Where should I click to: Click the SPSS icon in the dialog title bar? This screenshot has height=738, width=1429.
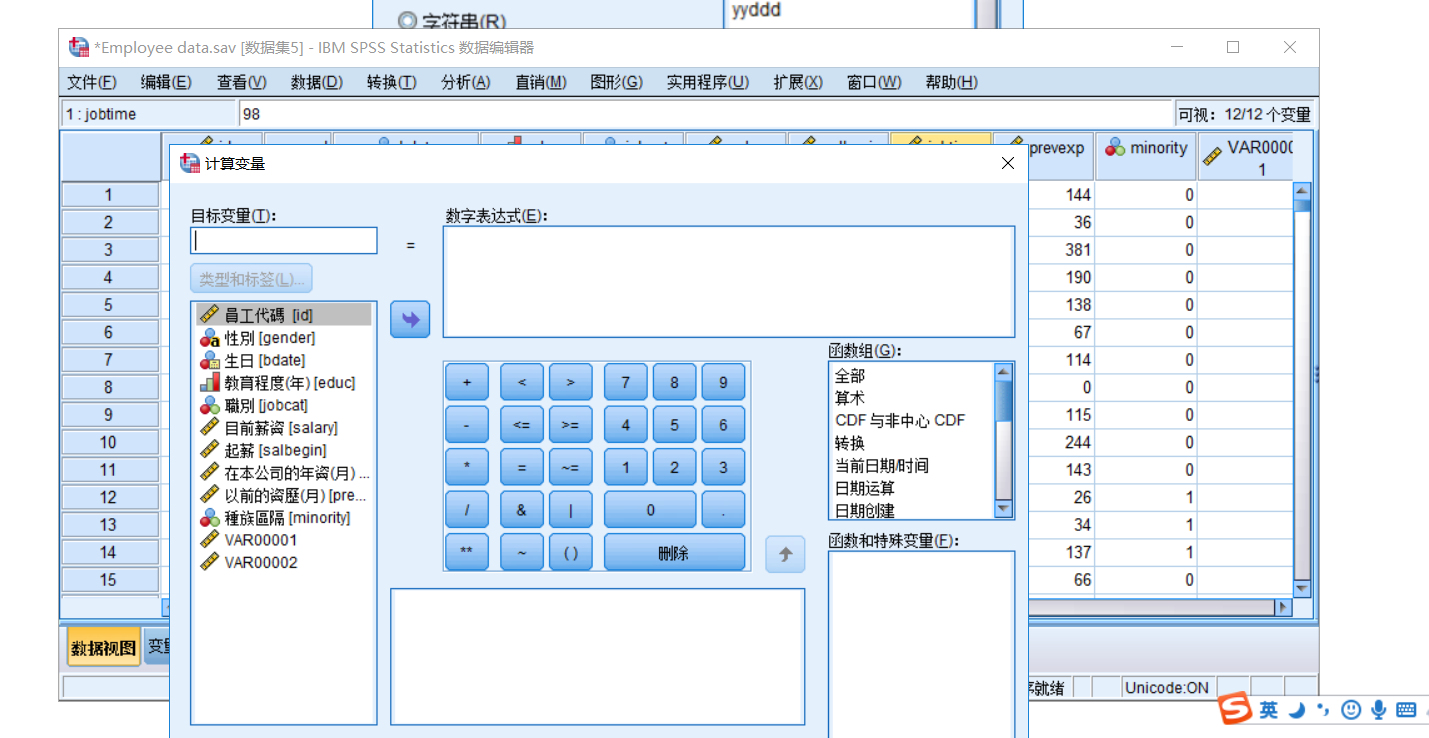[189, 163]
